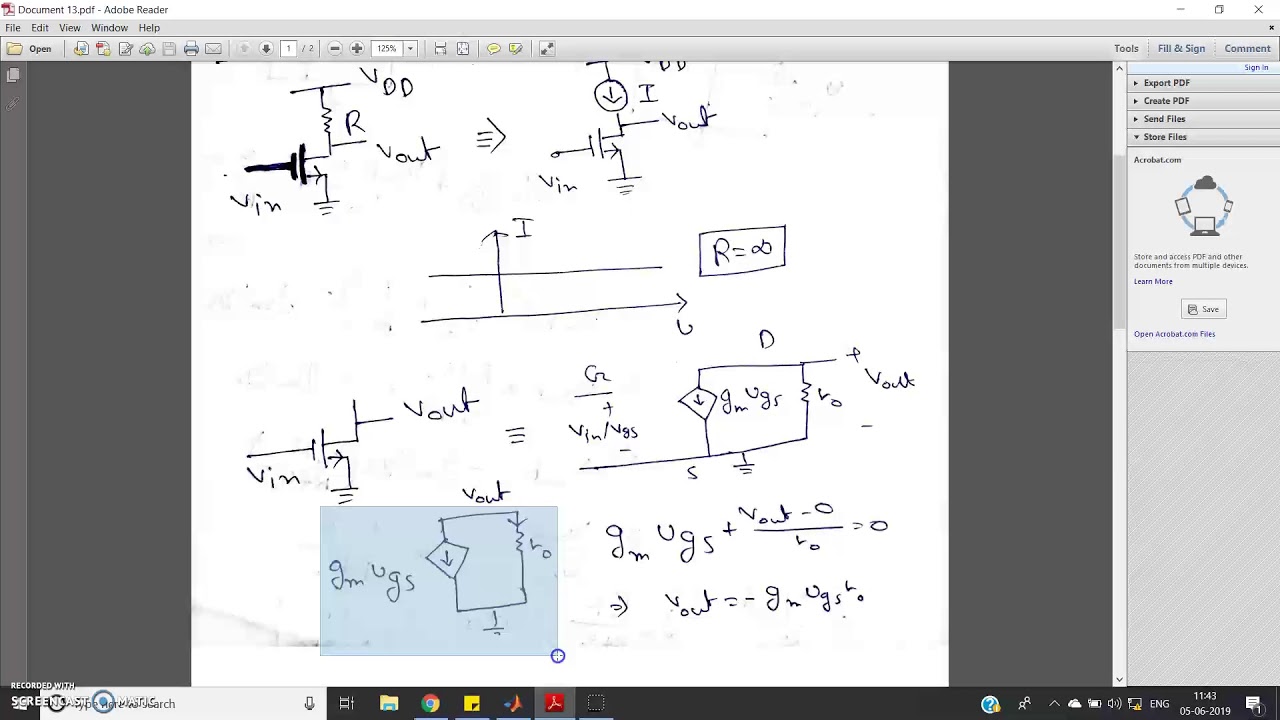Click the fit width scrolling mode icon
This screenshot has width=1280, height=720.
[x=441, y=48]
